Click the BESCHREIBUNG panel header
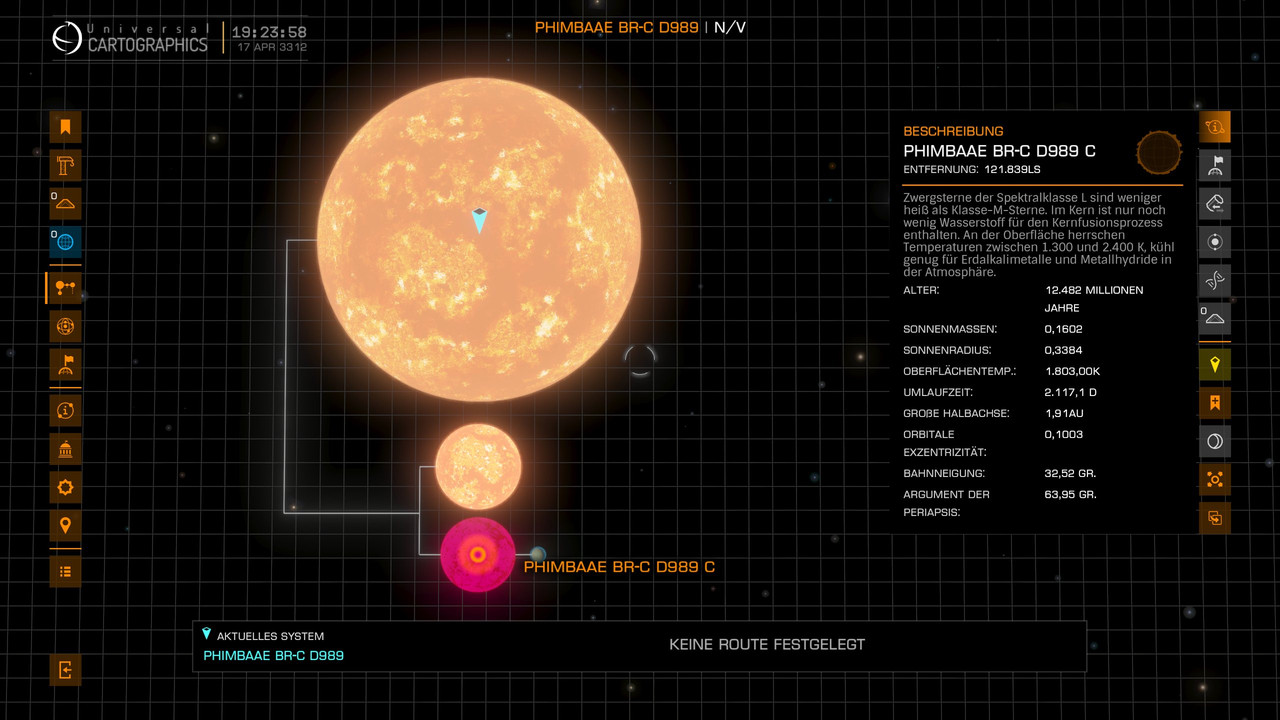Image resolution: width=1280 pixels, height=720 pixels. 953,131
